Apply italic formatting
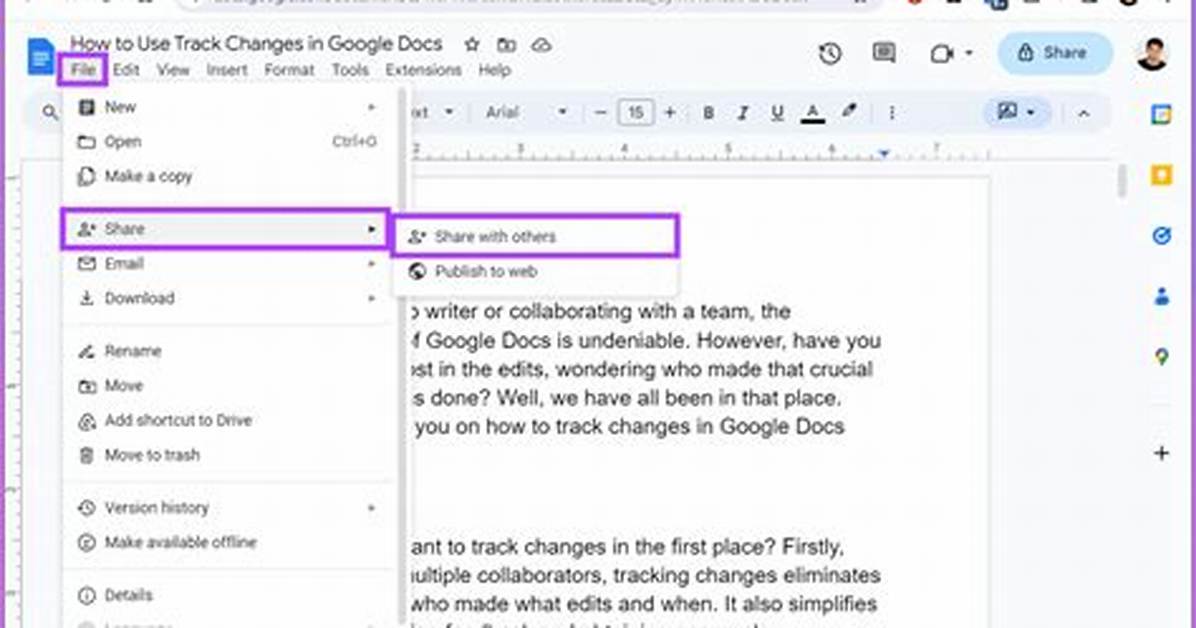 pos(743,113)
